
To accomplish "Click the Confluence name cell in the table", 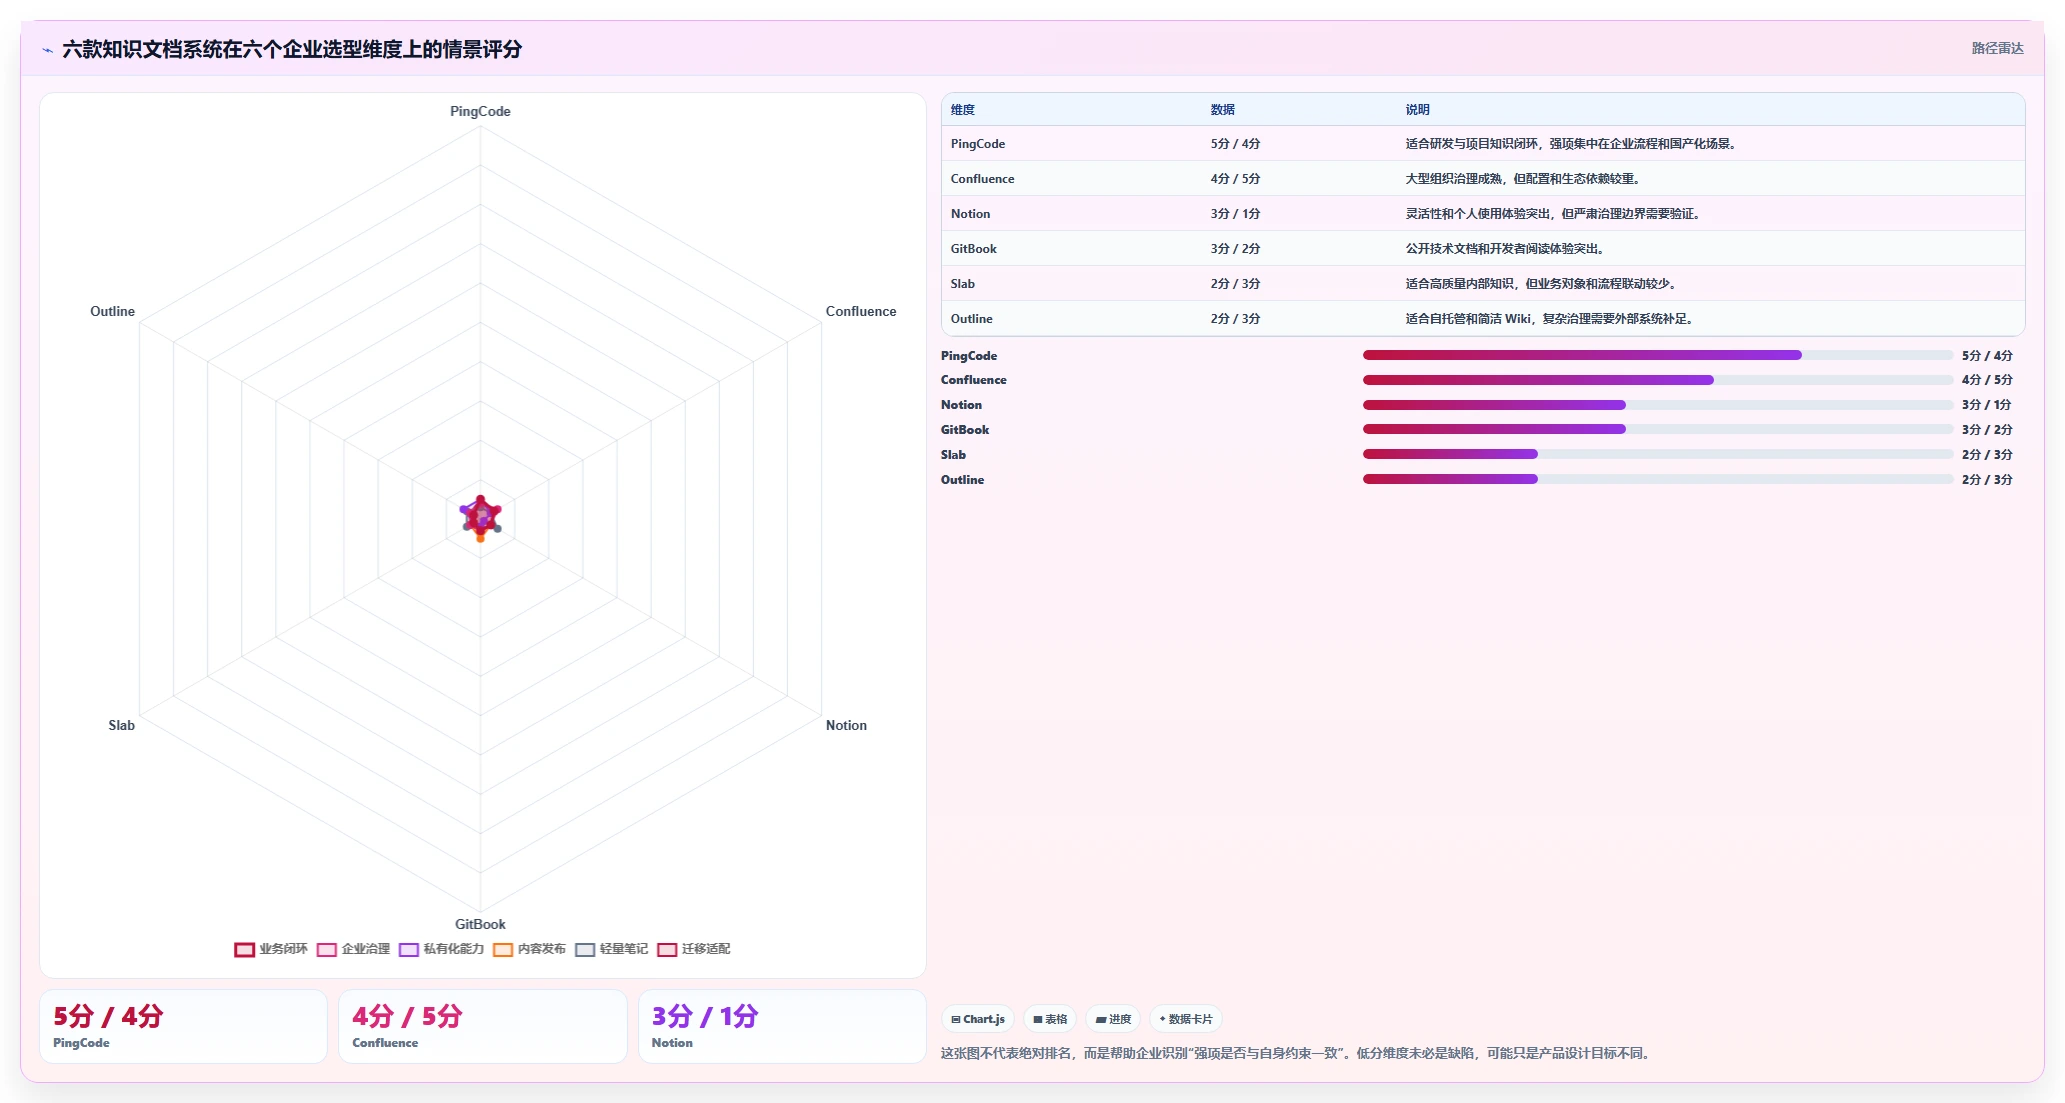I will coord(982,179).
